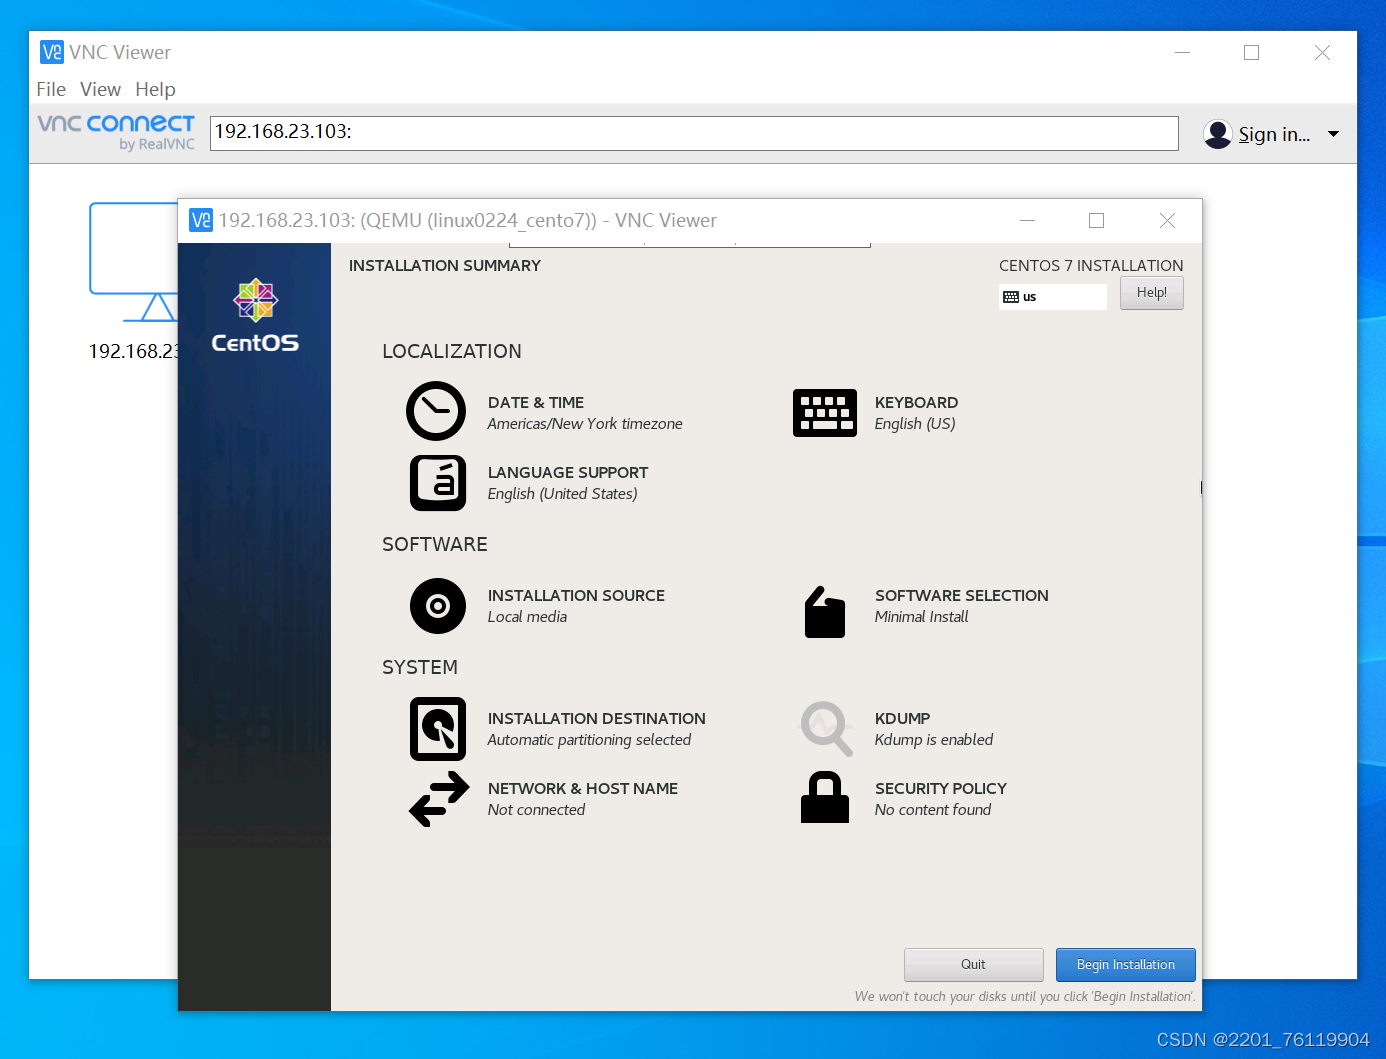Click KEYBOARD label
The width and height of the screenshot is (1386, 1059).
tap(916, 402)
